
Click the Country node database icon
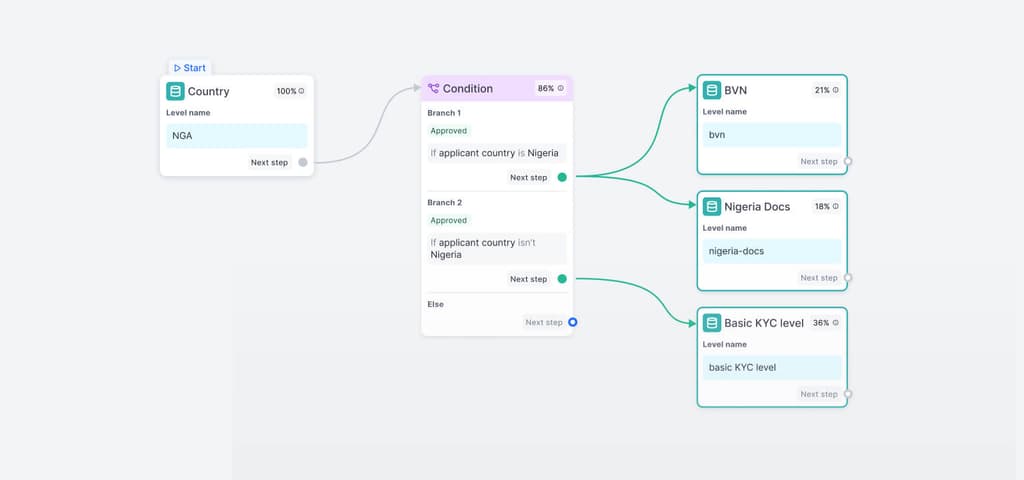(175, 91)
